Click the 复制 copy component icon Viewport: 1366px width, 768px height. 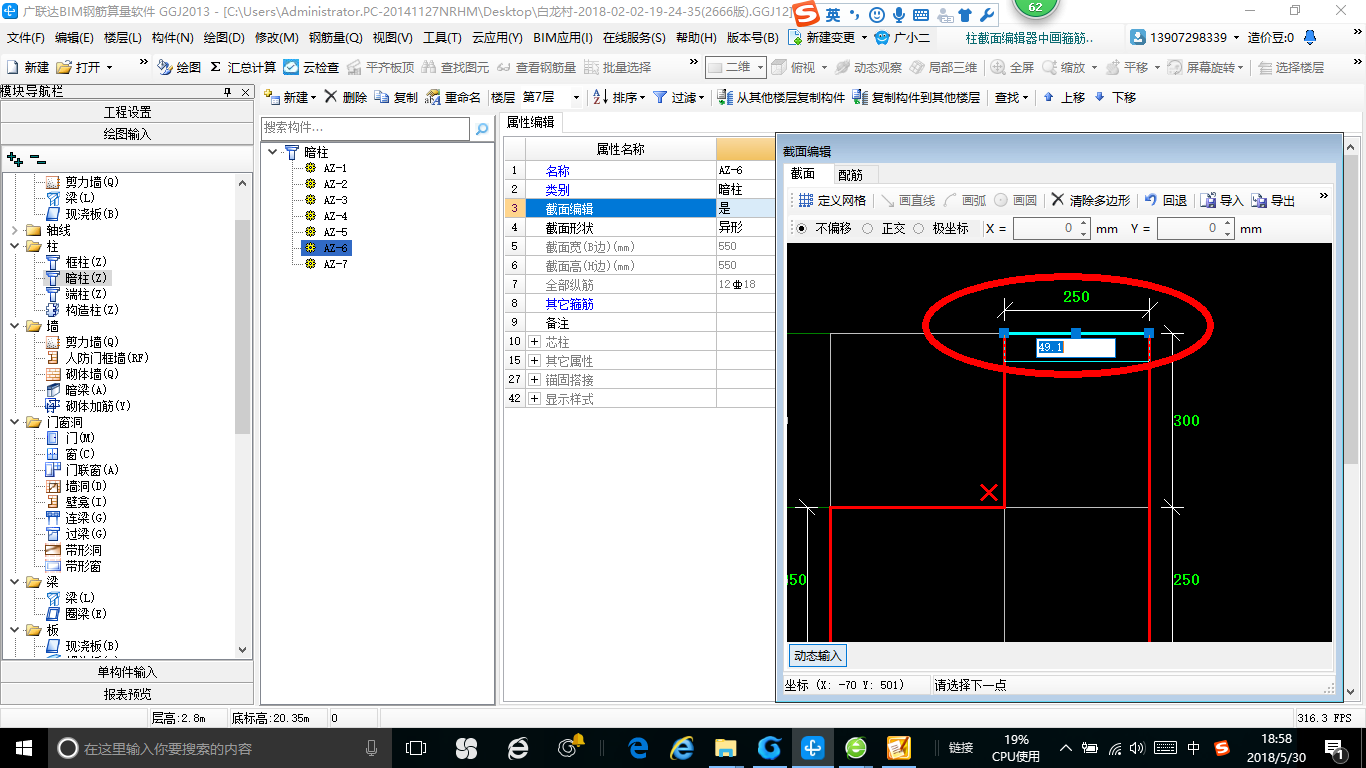(x=383, y=97)
